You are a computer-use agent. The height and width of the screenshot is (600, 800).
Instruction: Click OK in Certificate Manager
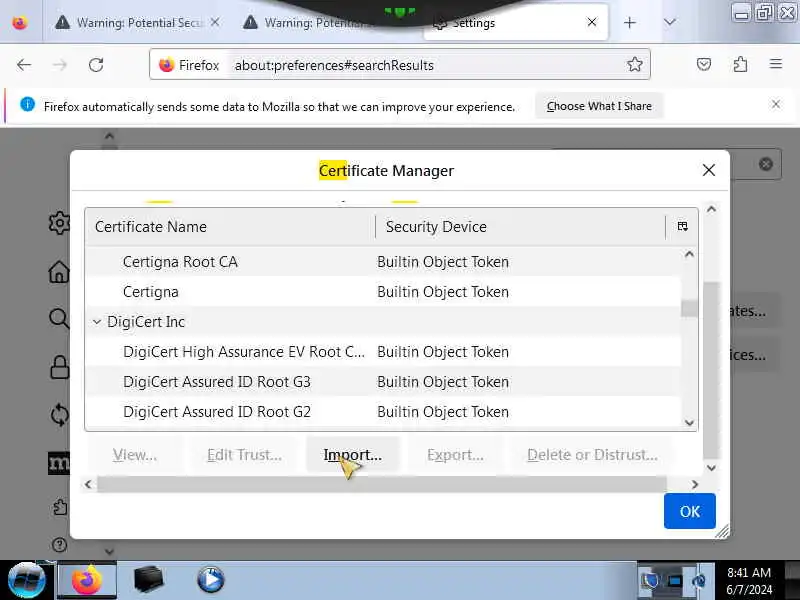coord(689,511)
